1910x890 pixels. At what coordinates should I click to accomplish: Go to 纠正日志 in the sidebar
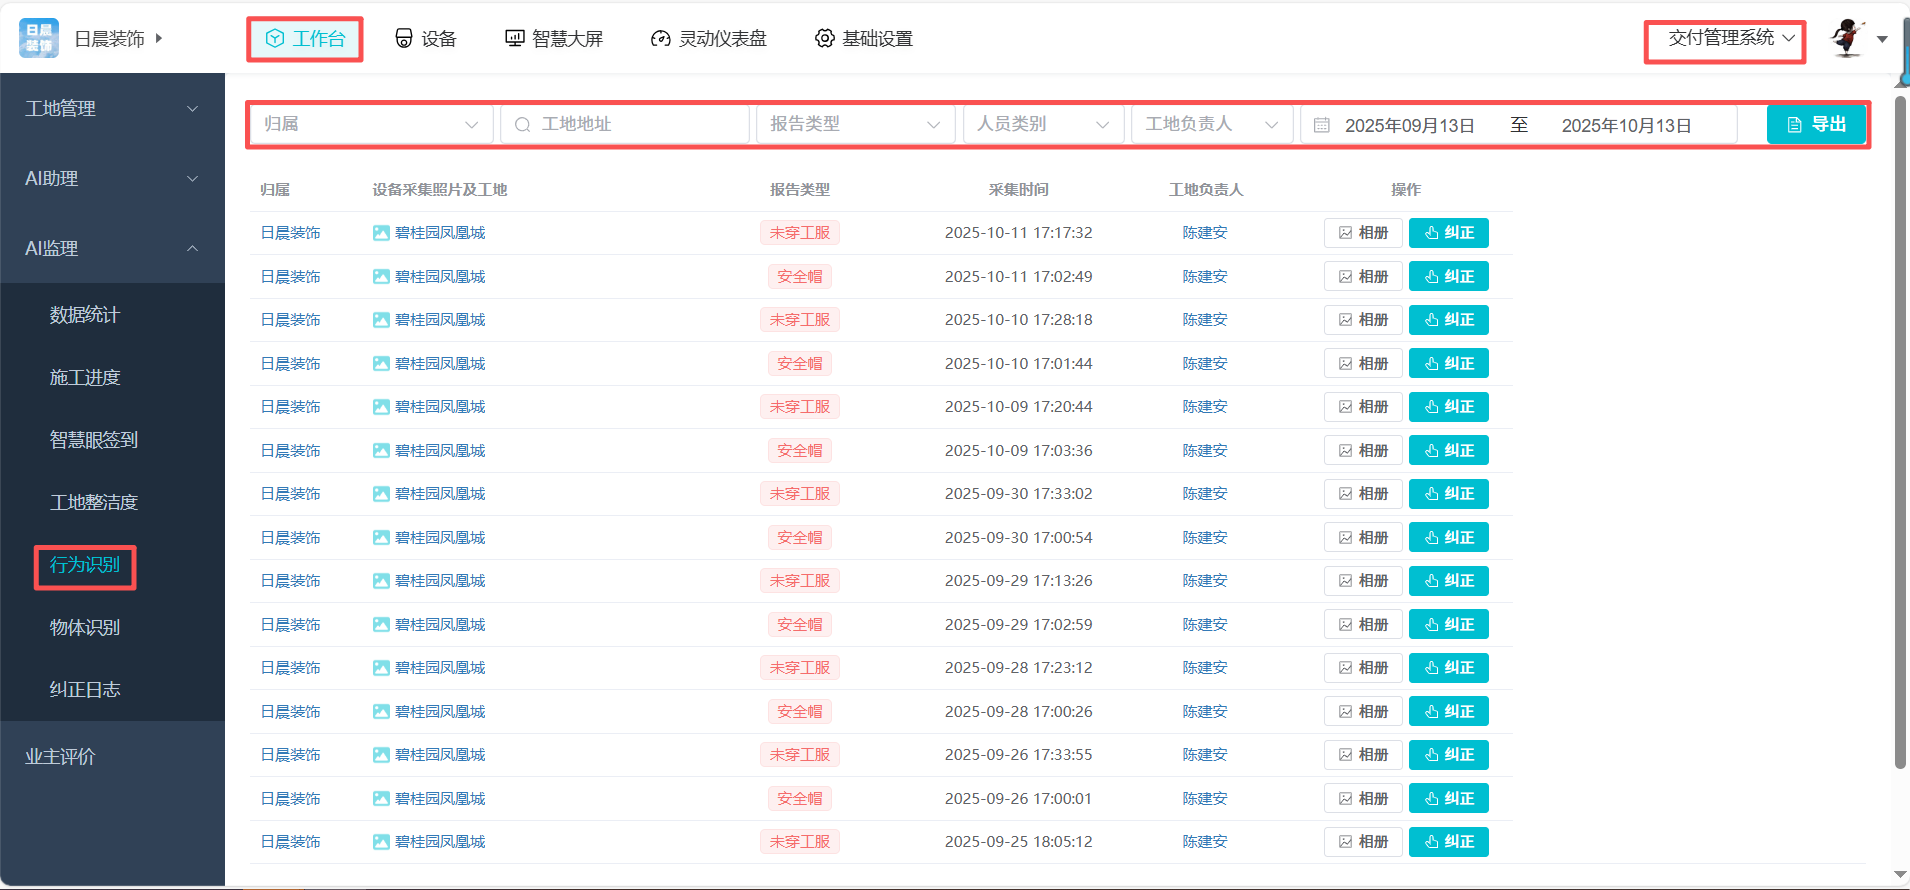coord(85,690)
